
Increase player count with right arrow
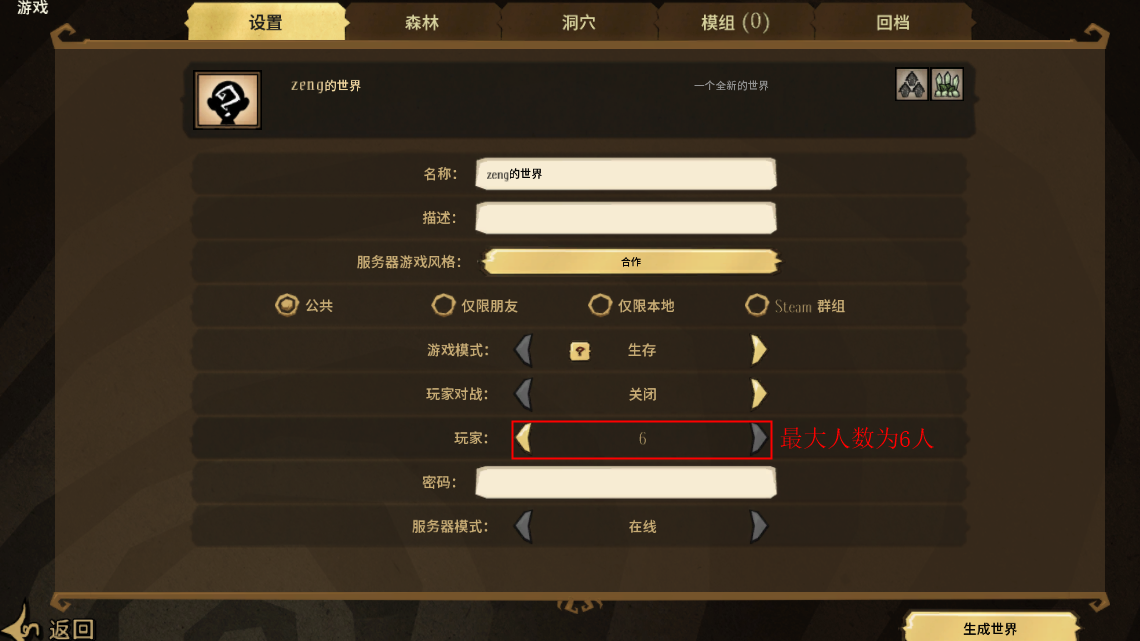[758, 438]
